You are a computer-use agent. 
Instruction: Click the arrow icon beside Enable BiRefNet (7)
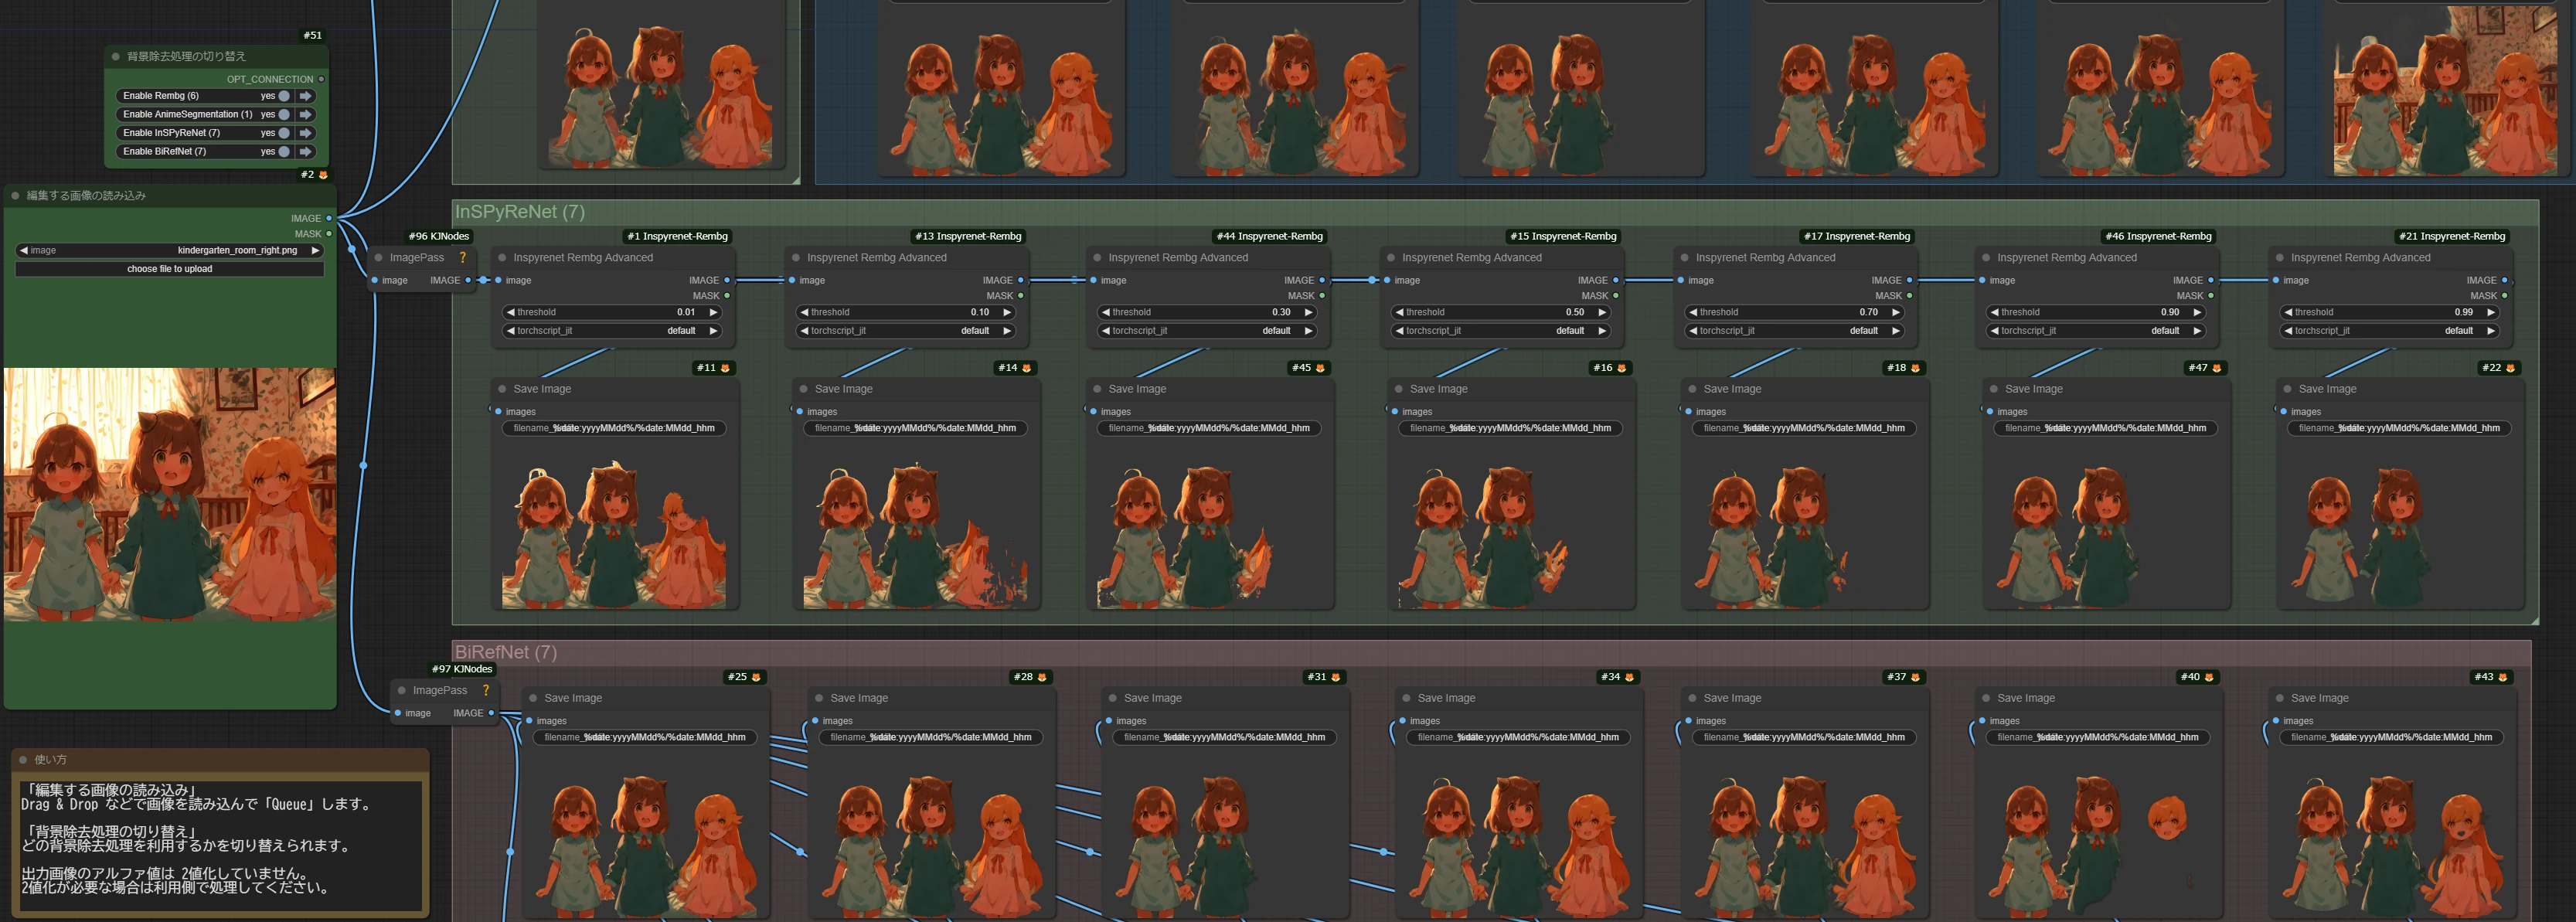[306, 152]
